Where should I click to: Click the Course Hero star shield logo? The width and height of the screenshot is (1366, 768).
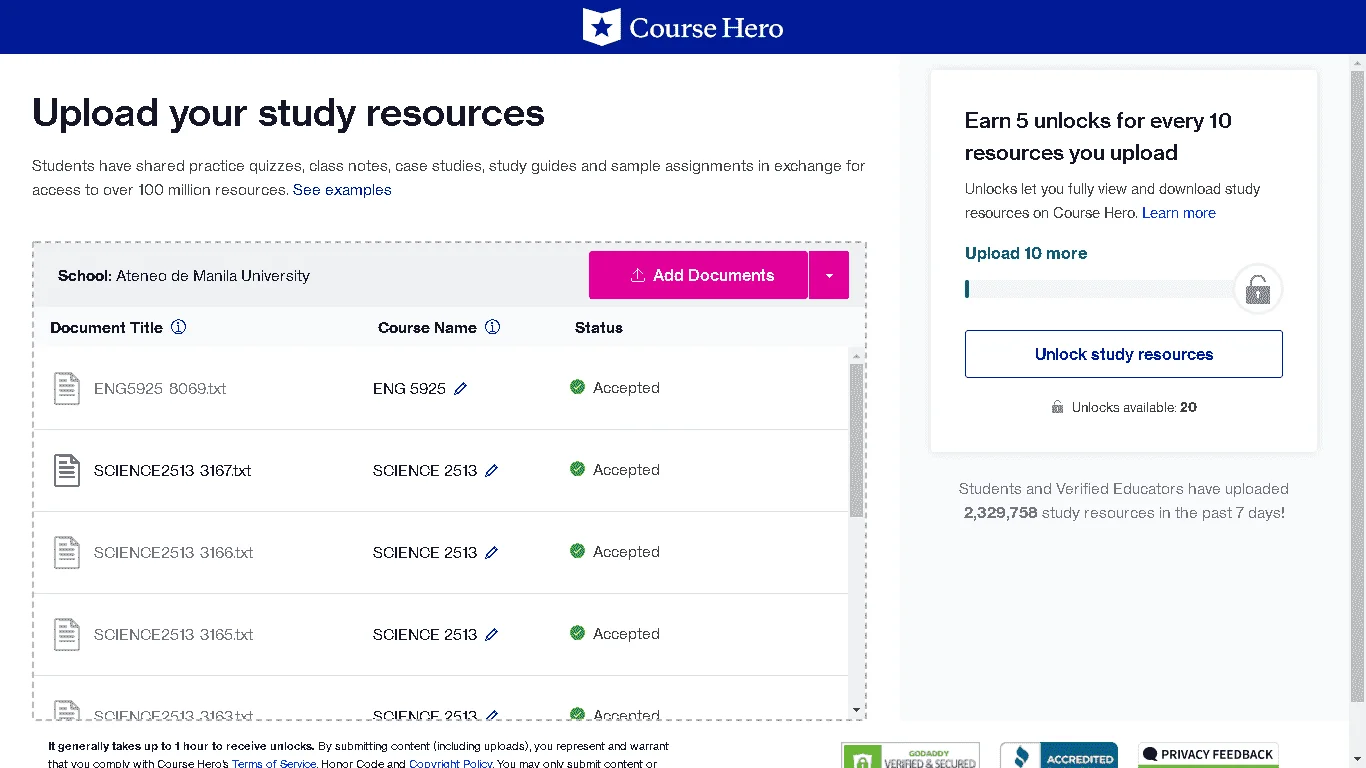(x=602, y=27)
